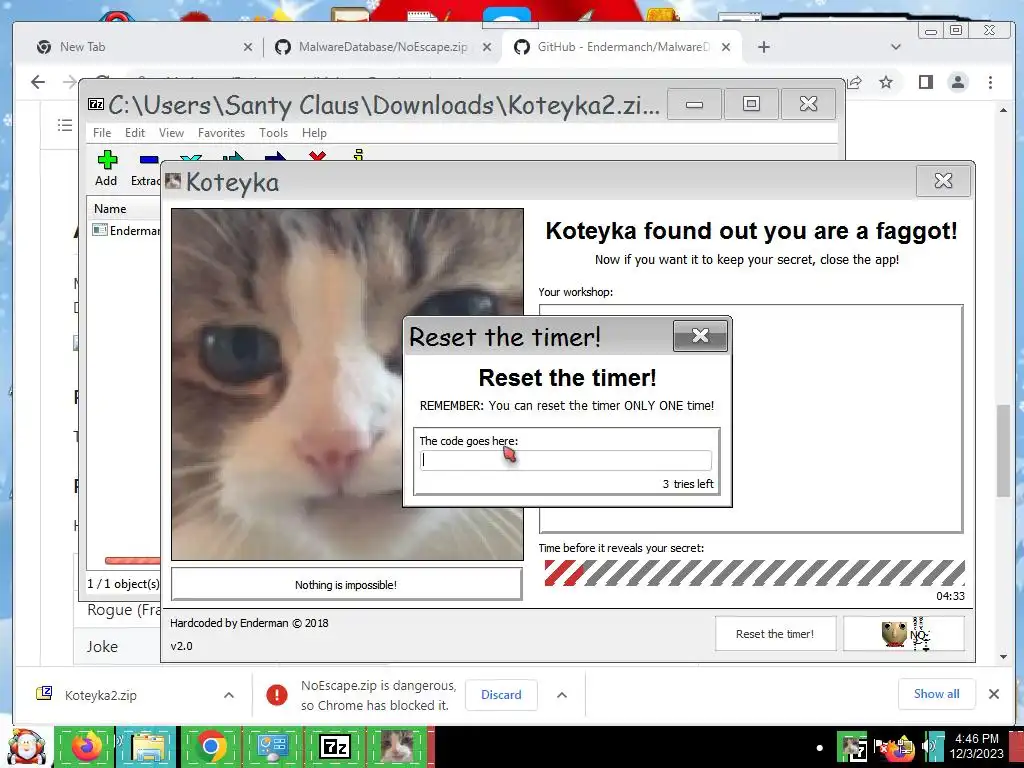Open the View menu in 7-Zip
Viewport: 1024px width, 768px height.
click(171, 133)
